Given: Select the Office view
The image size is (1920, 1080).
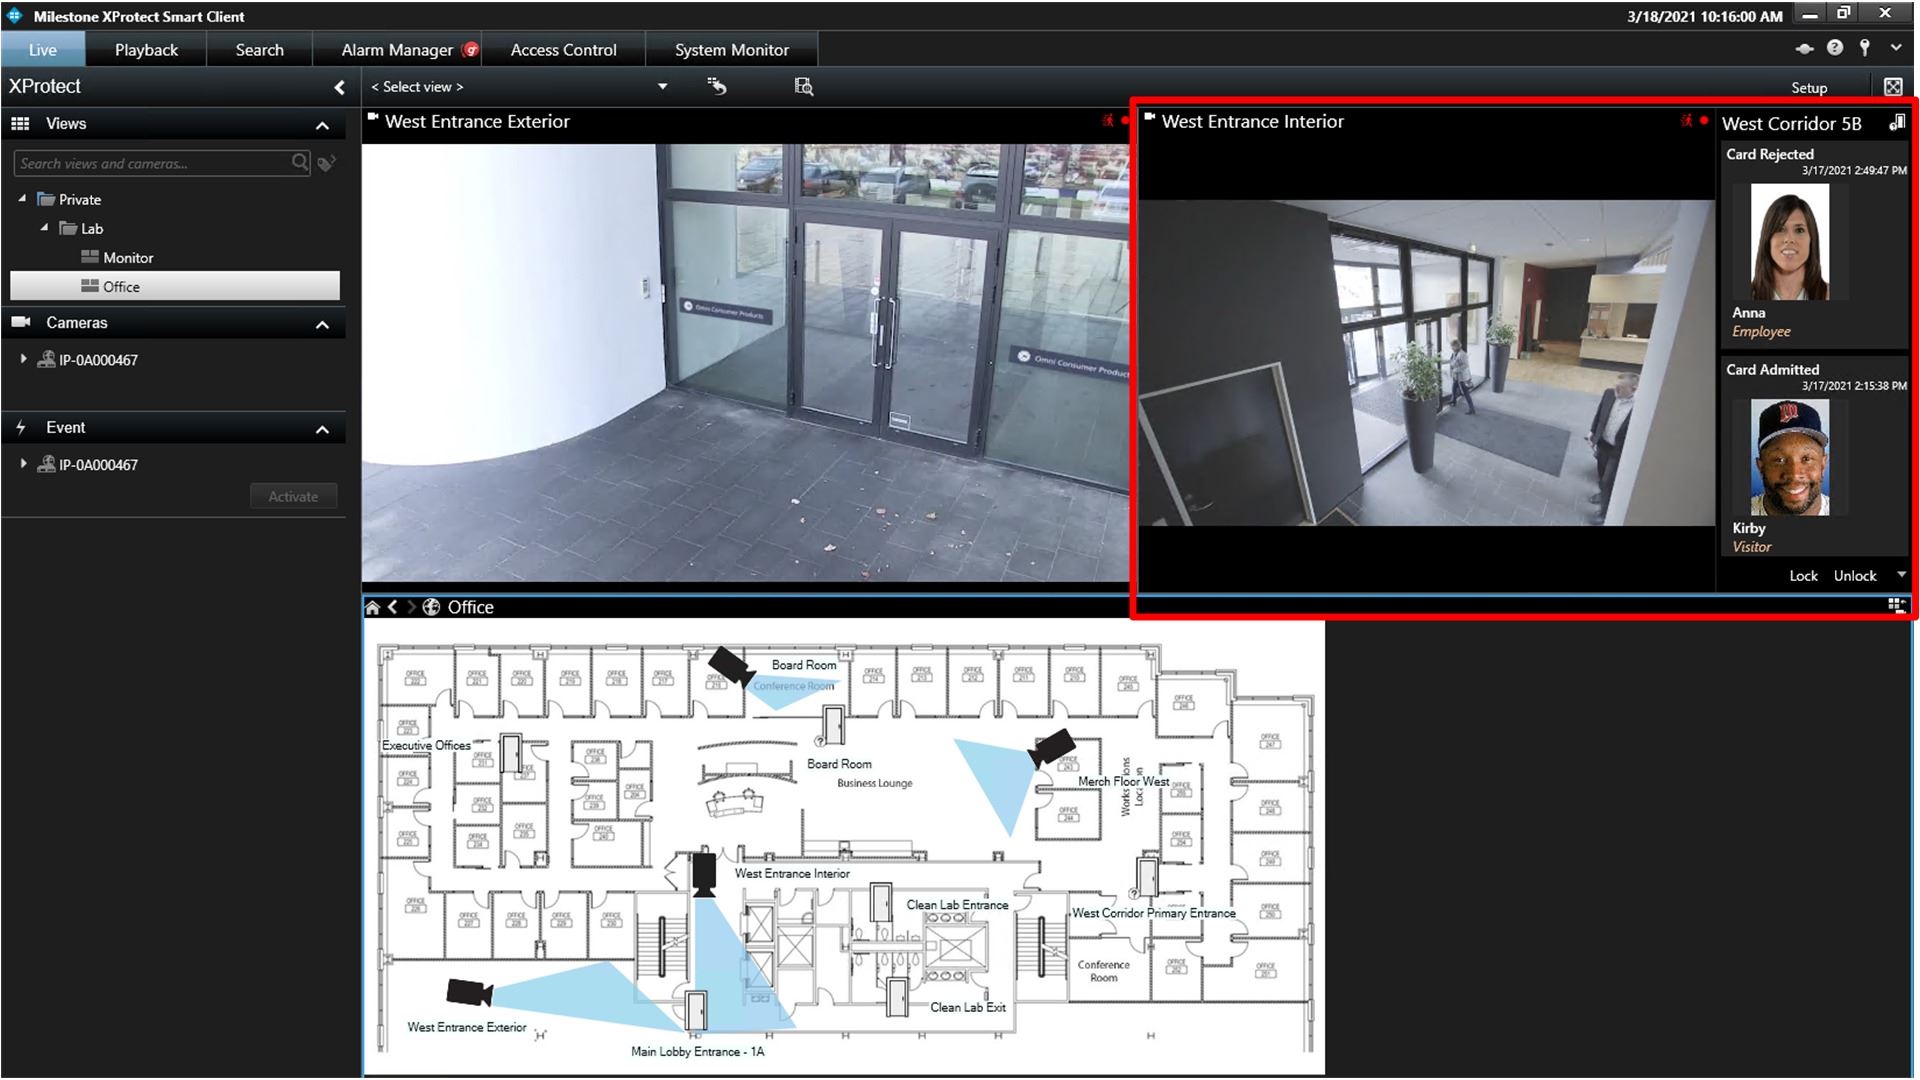Looking at the screenshot, I should click(x=175, y=286).
